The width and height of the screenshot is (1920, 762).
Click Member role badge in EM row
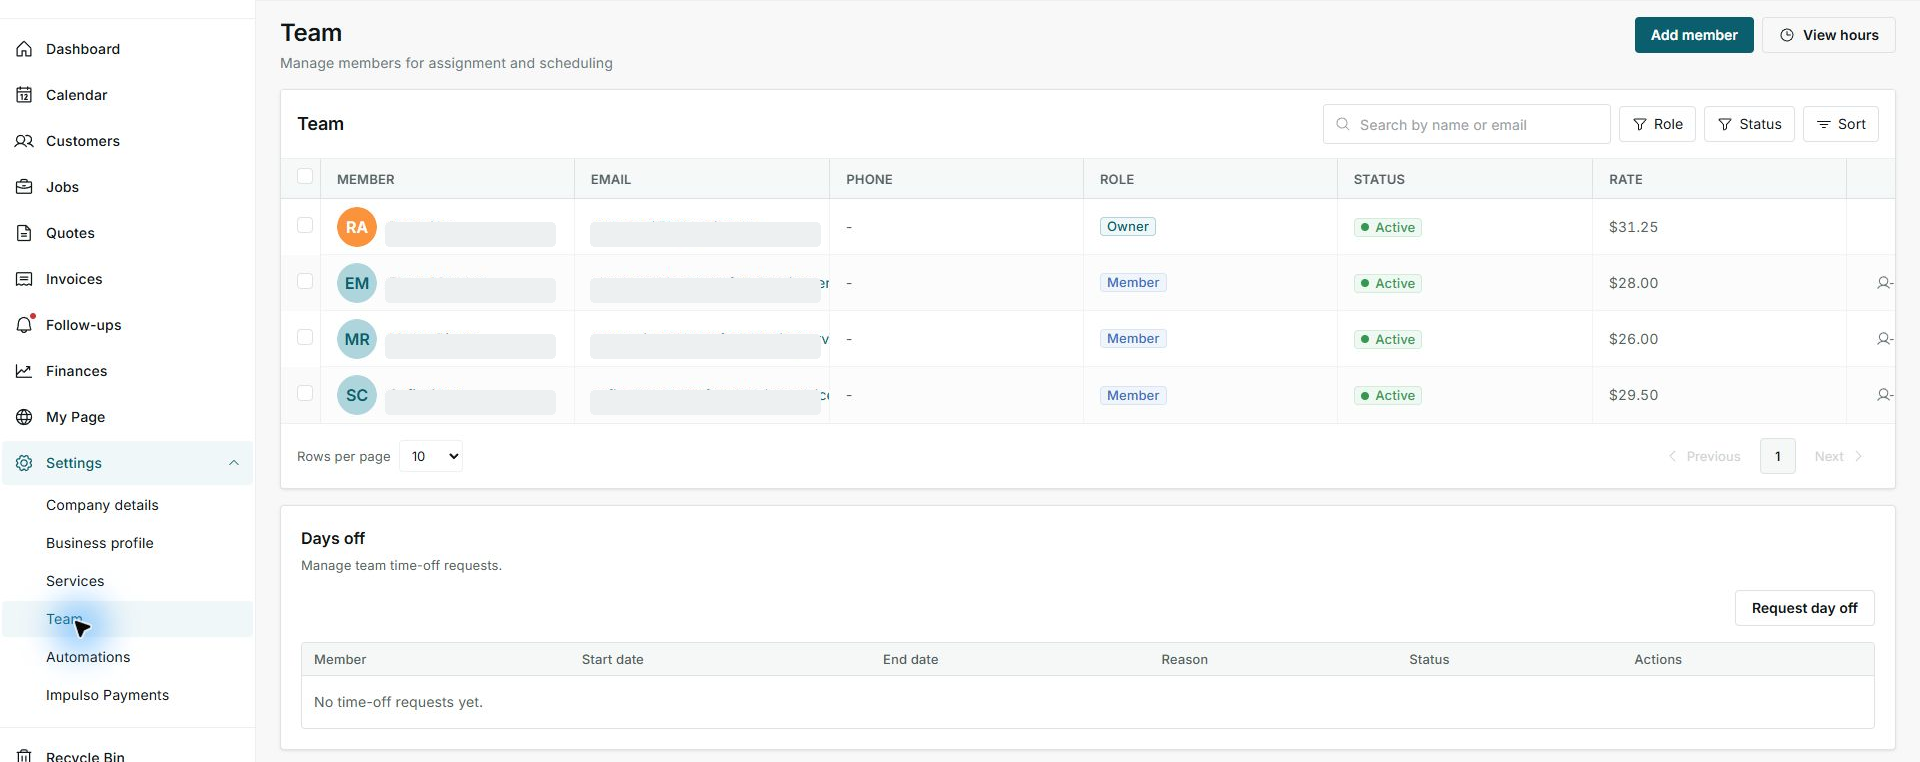pyautogui.click(x=1133, y=283)
